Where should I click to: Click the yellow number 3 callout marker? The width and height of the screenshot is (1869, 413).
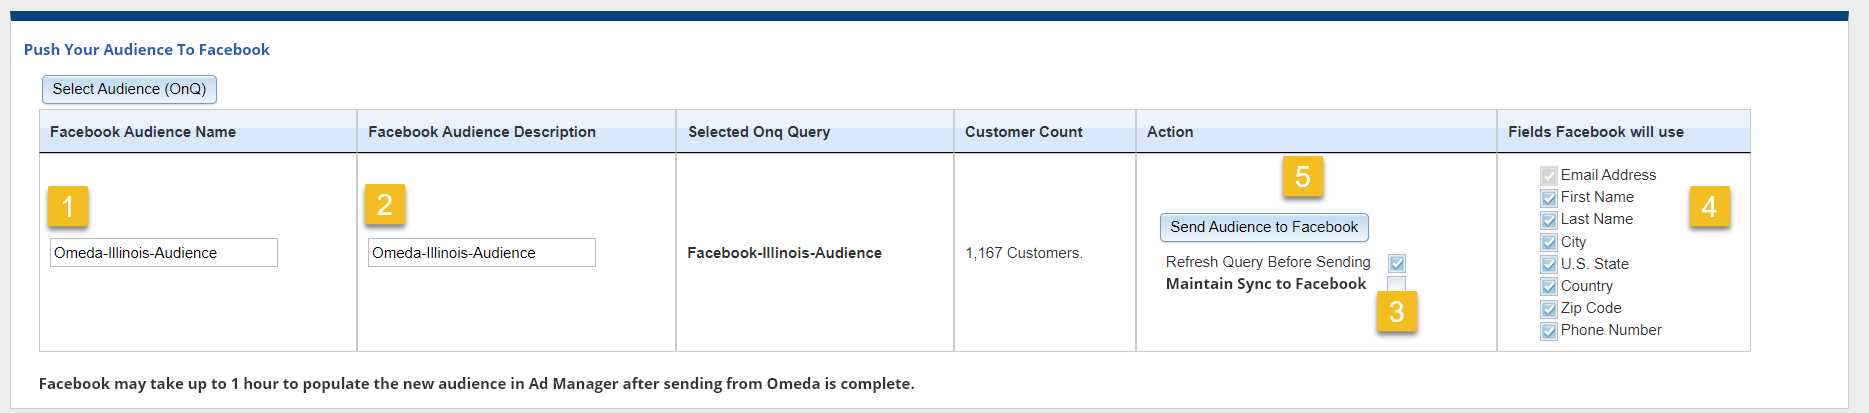1397,312
